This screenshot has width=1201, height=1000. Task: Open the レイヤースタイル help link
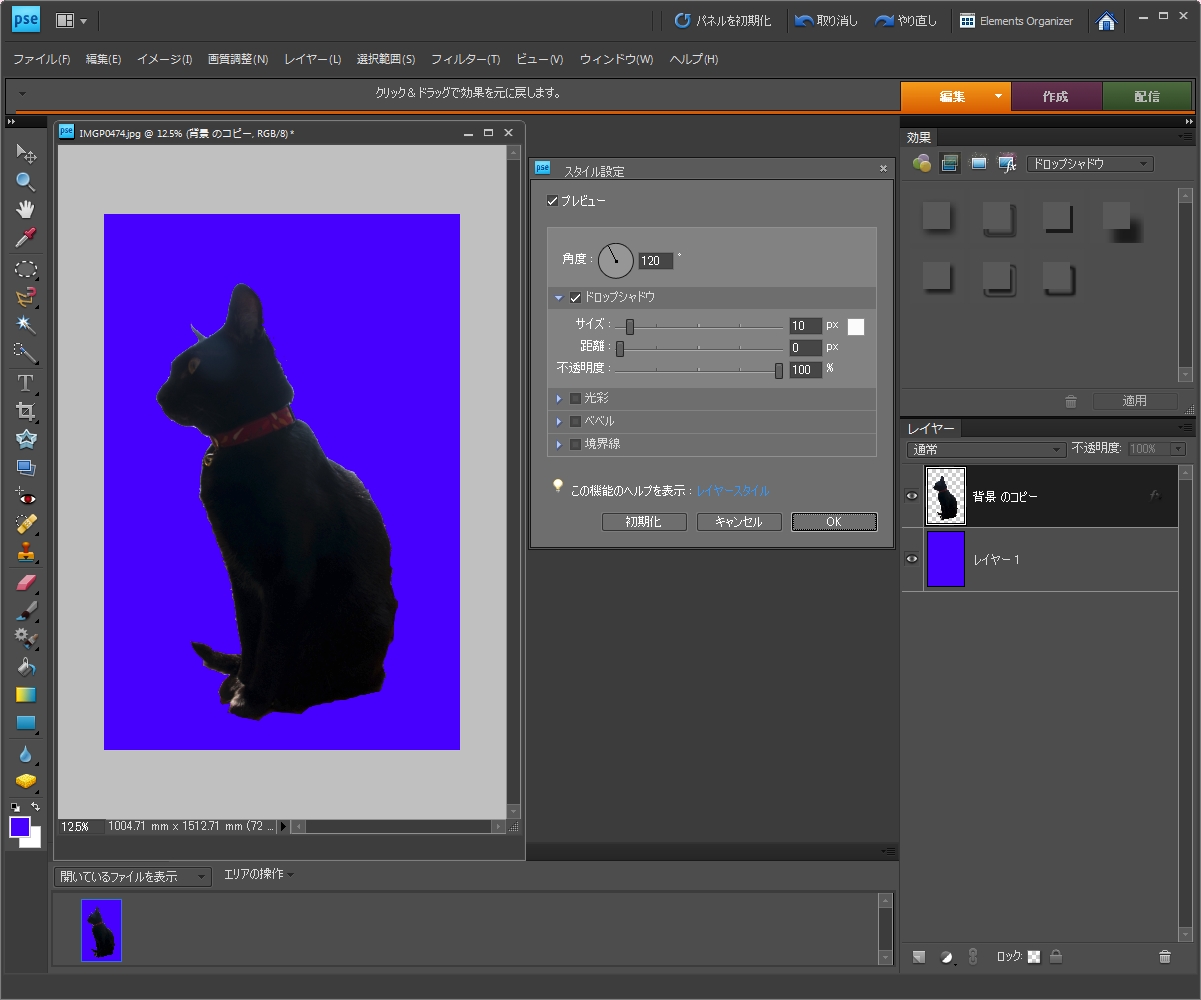[733, 491]
